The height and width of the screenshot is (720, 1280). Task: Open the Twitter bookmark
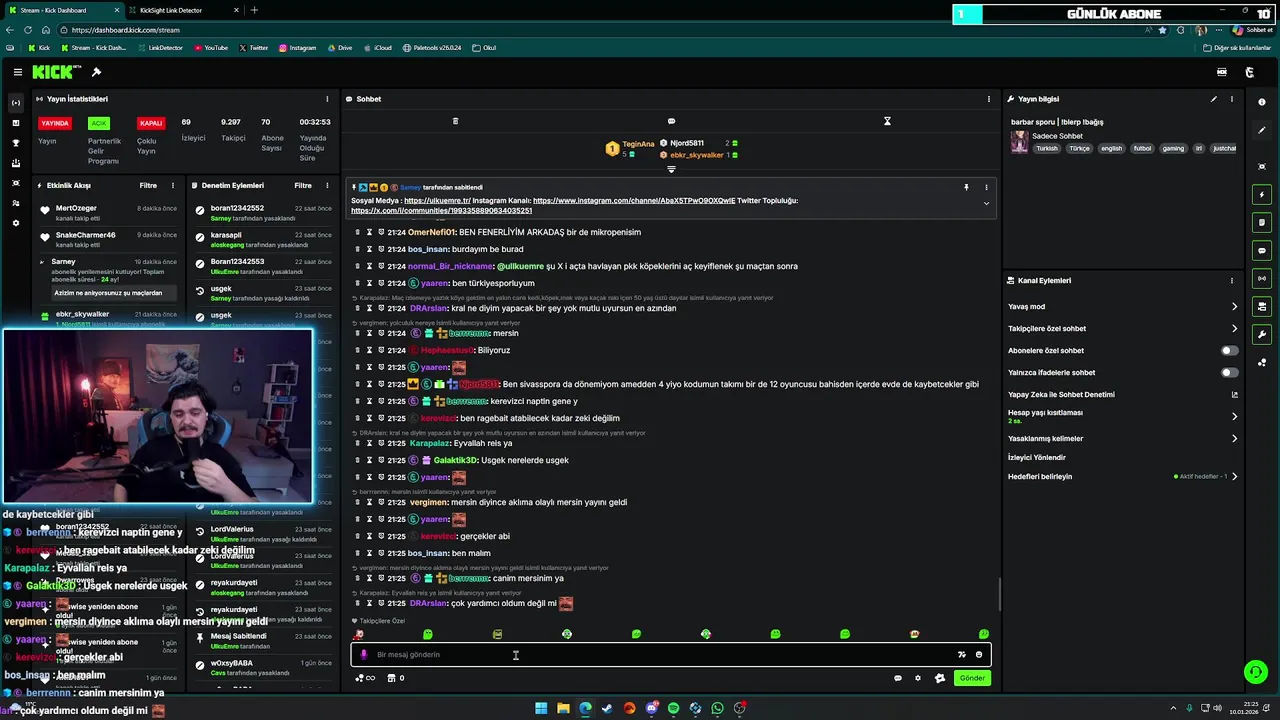click(x=253, y=48)
